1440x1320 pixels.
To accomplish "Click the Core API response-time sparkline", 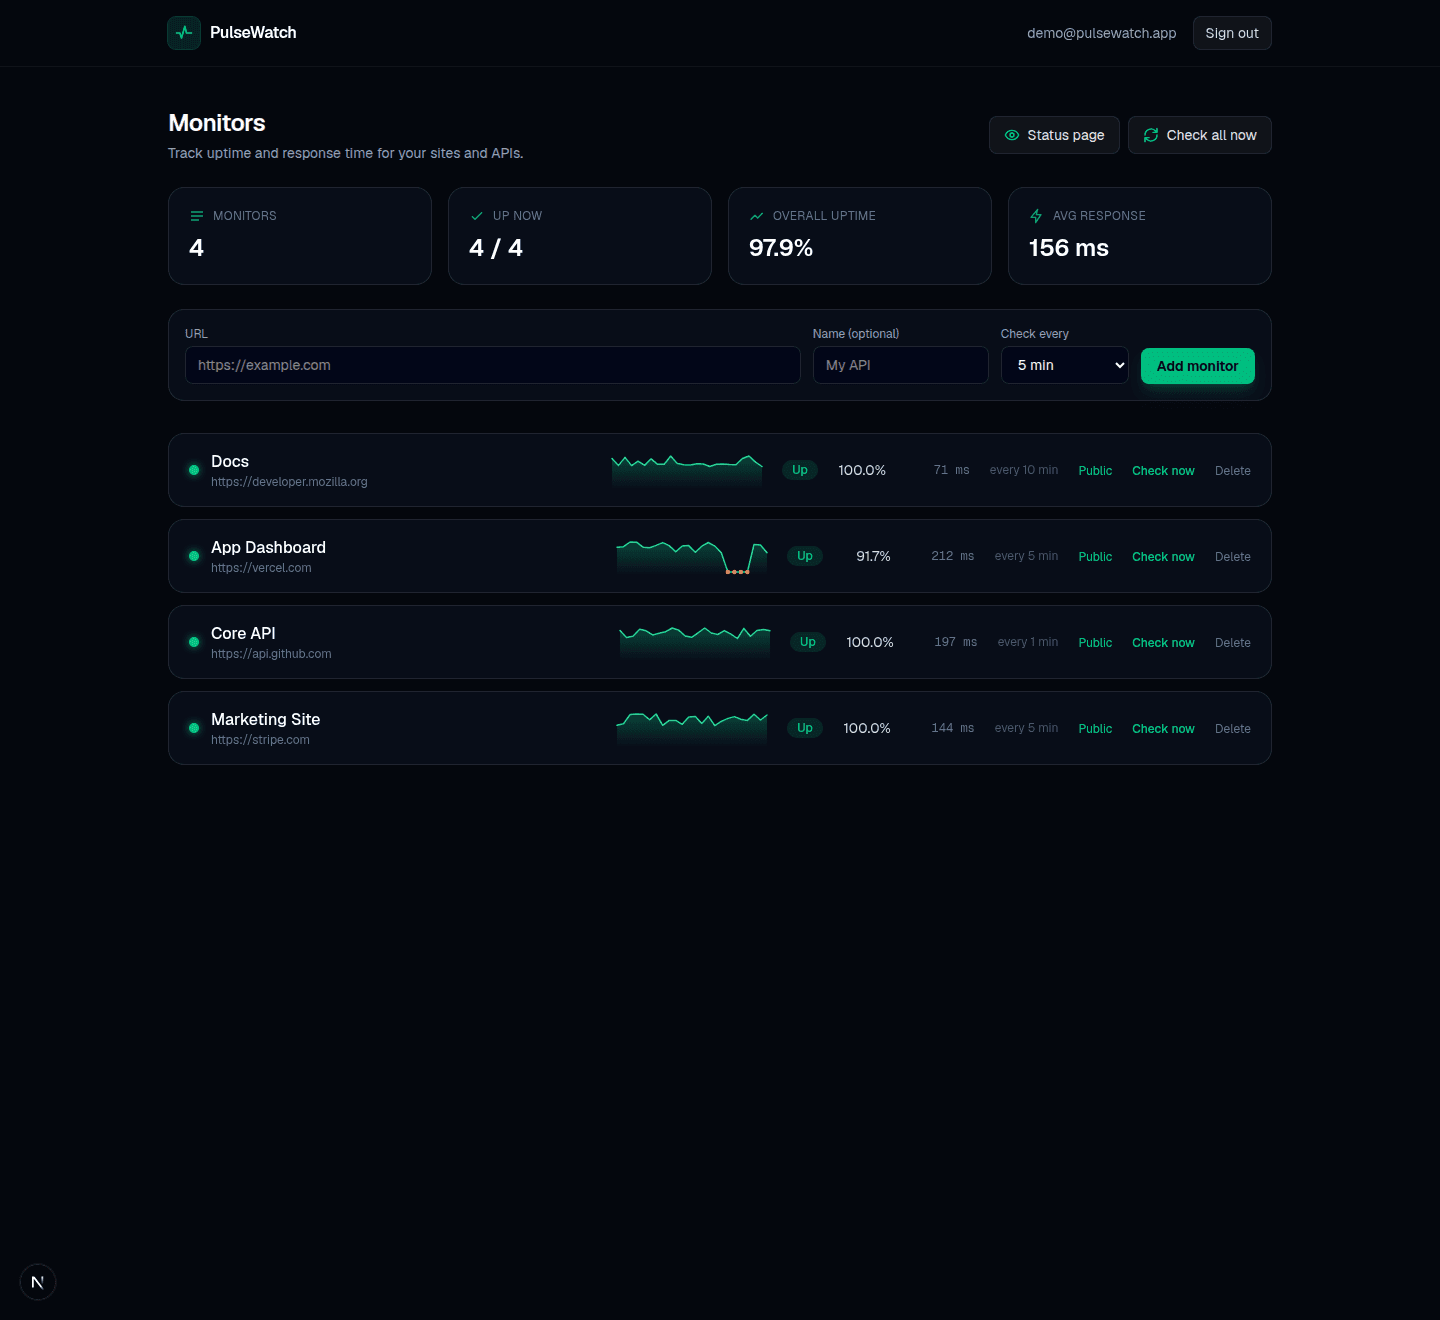I will click(695, 642).
